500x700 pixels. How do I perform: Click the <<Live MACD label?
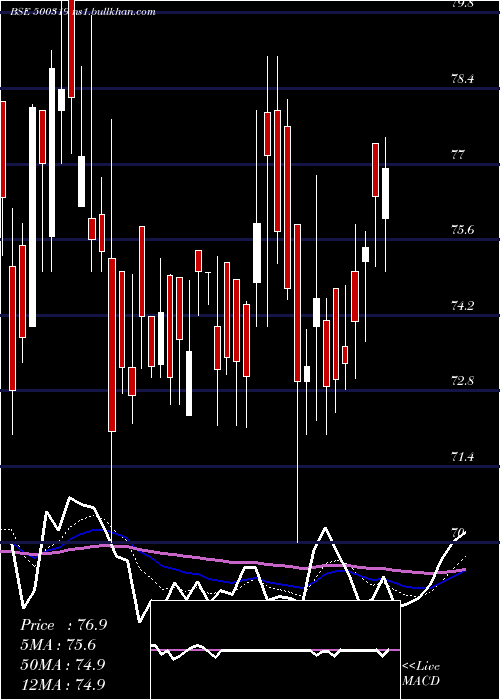(421, 674)
